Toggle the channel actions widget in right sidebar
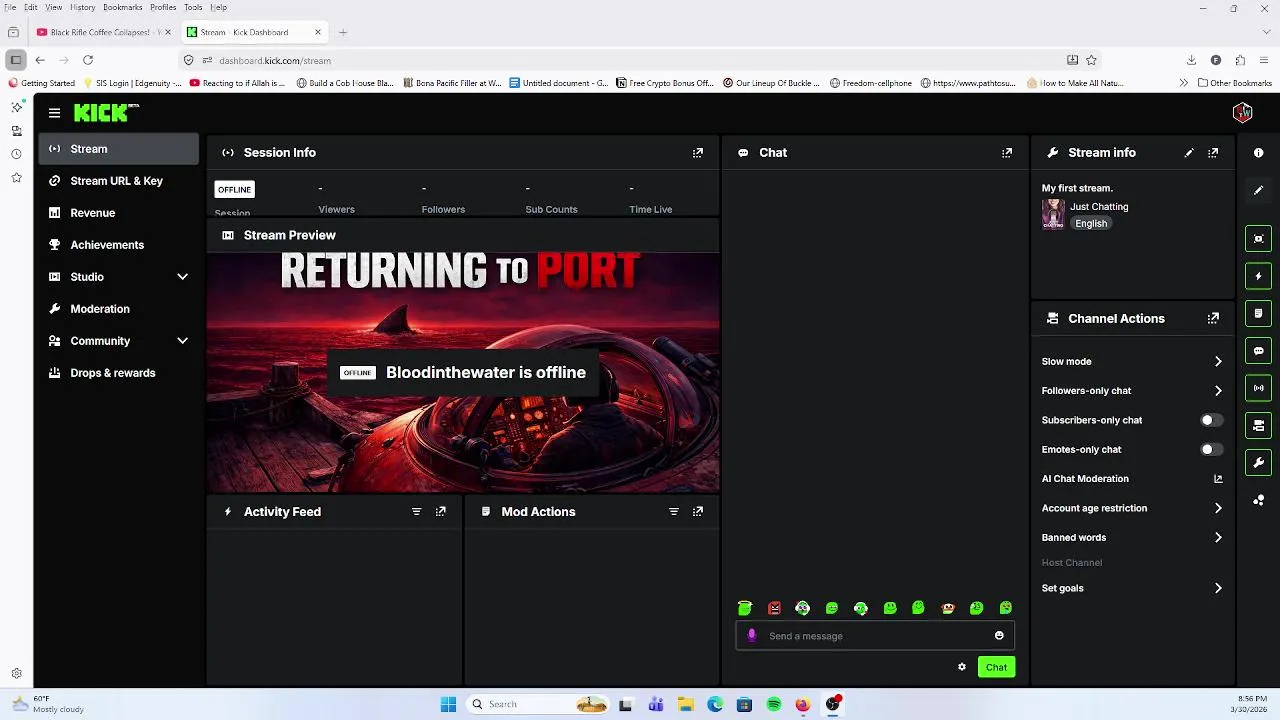The width and height of the screenshot is (1280, 720). [x=1258, y=426]
